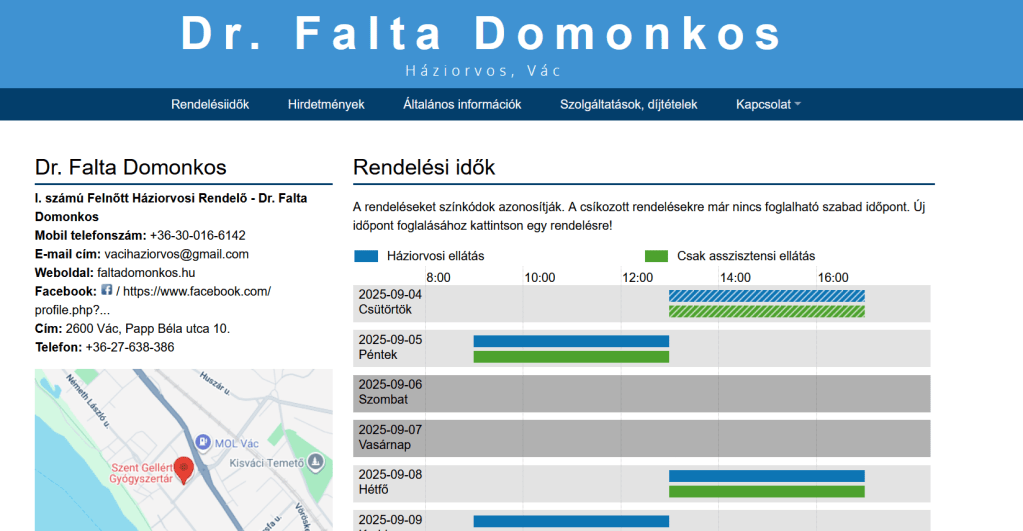1023x531 pixels.
Task: Click the Dr. Falta Domonkos header title
Action: tap(482, 34)
